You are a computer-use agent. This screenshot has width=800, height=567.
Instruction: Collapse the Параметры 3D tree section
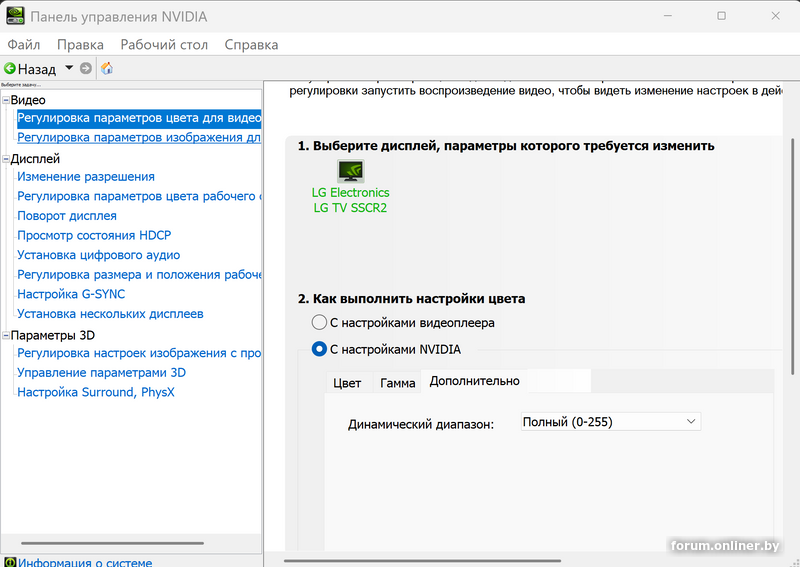tap(6, 335)
